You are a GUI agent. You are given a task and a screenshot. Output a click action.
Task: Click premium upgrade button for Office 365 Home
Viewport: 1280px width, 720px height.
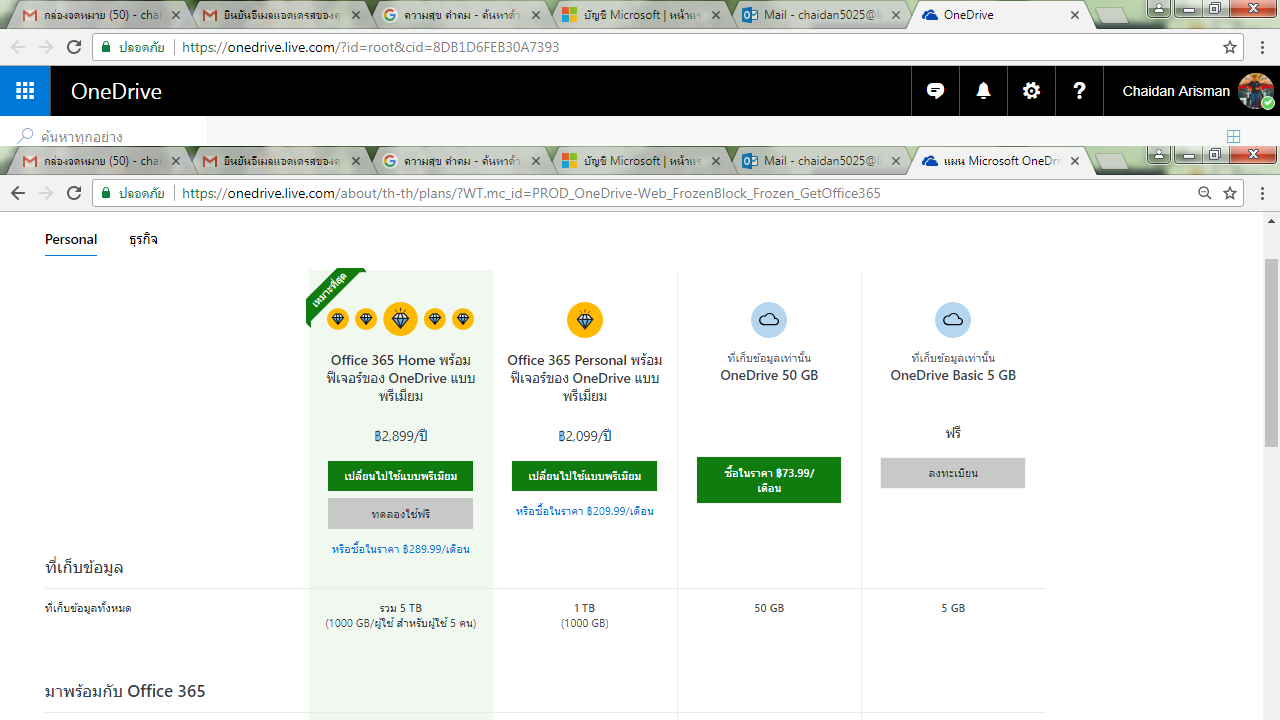(x=400, y=476)
